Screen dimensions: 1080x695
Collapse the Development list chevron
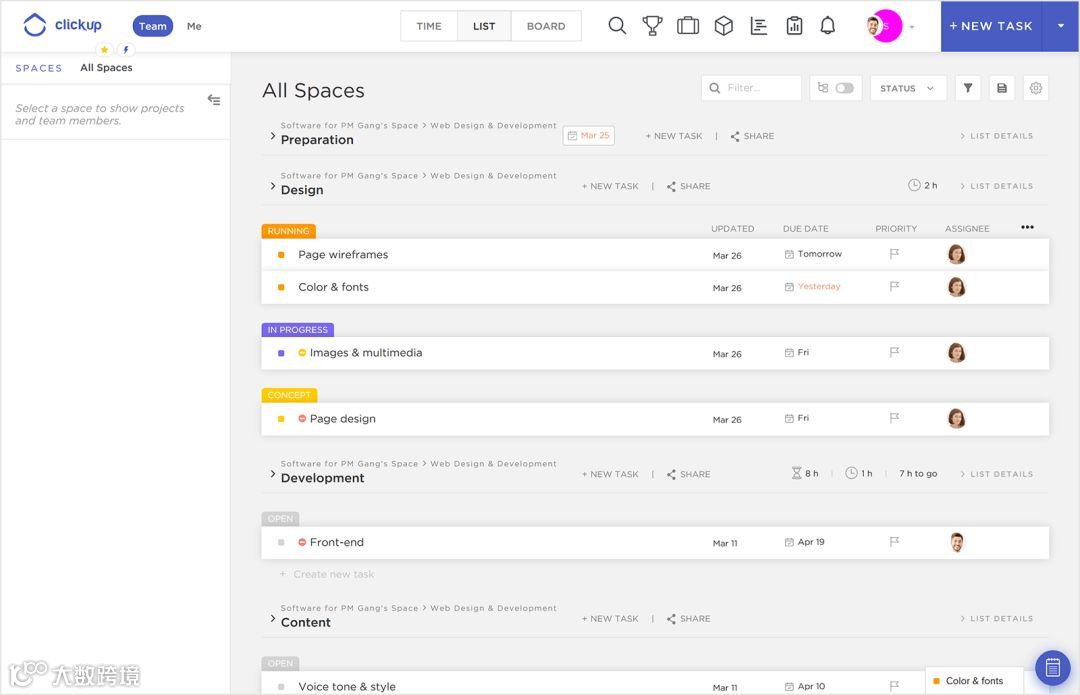pos(273,474)
